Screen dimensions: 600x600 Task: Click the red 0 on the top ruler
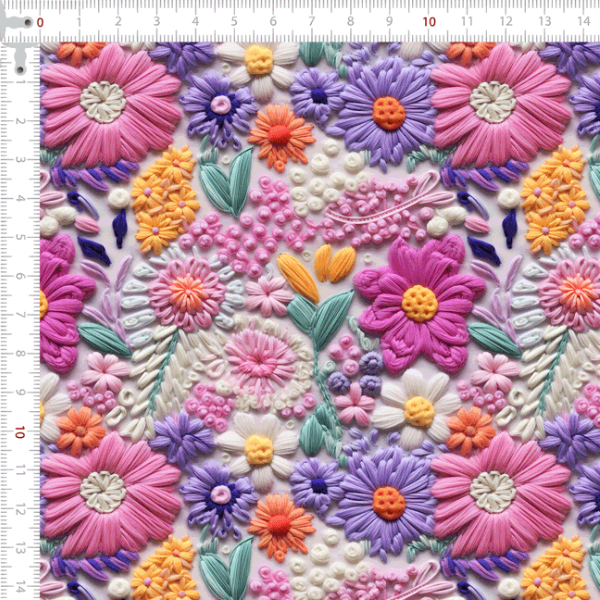tap(40, 23)
